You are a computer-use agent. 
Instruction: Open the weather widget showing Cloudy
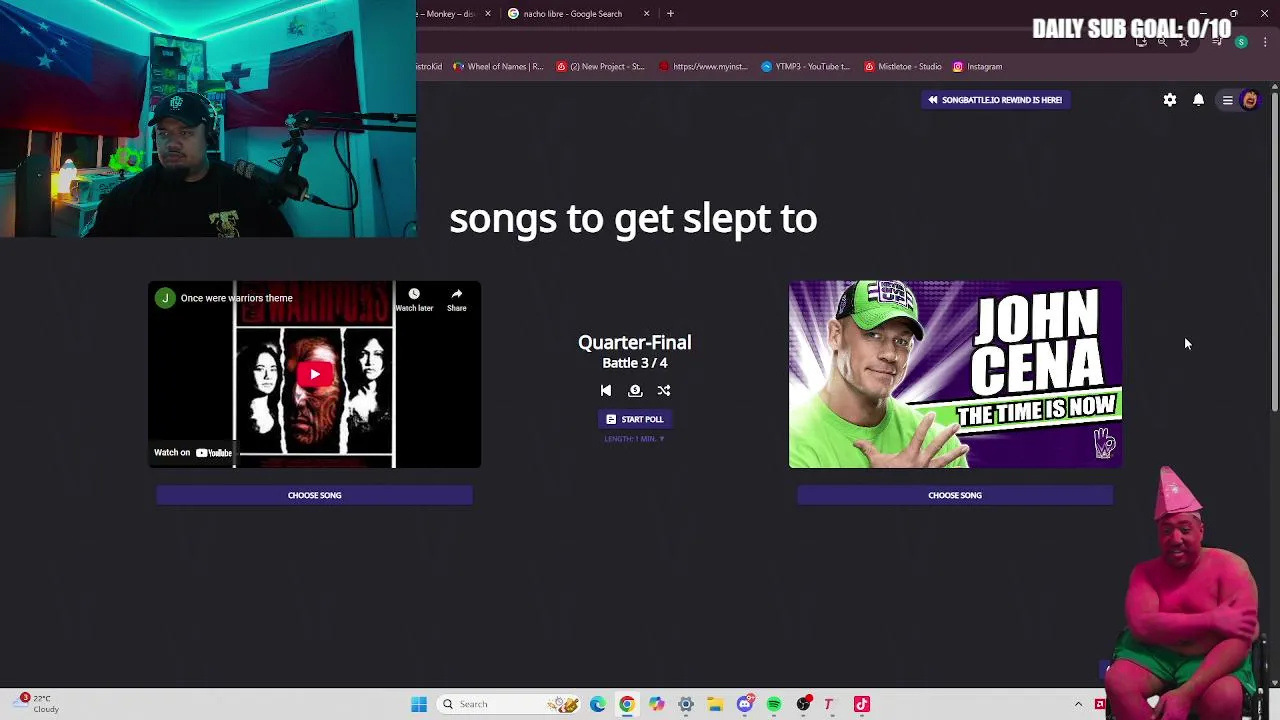pyautogui.click(x=38, y=703)
